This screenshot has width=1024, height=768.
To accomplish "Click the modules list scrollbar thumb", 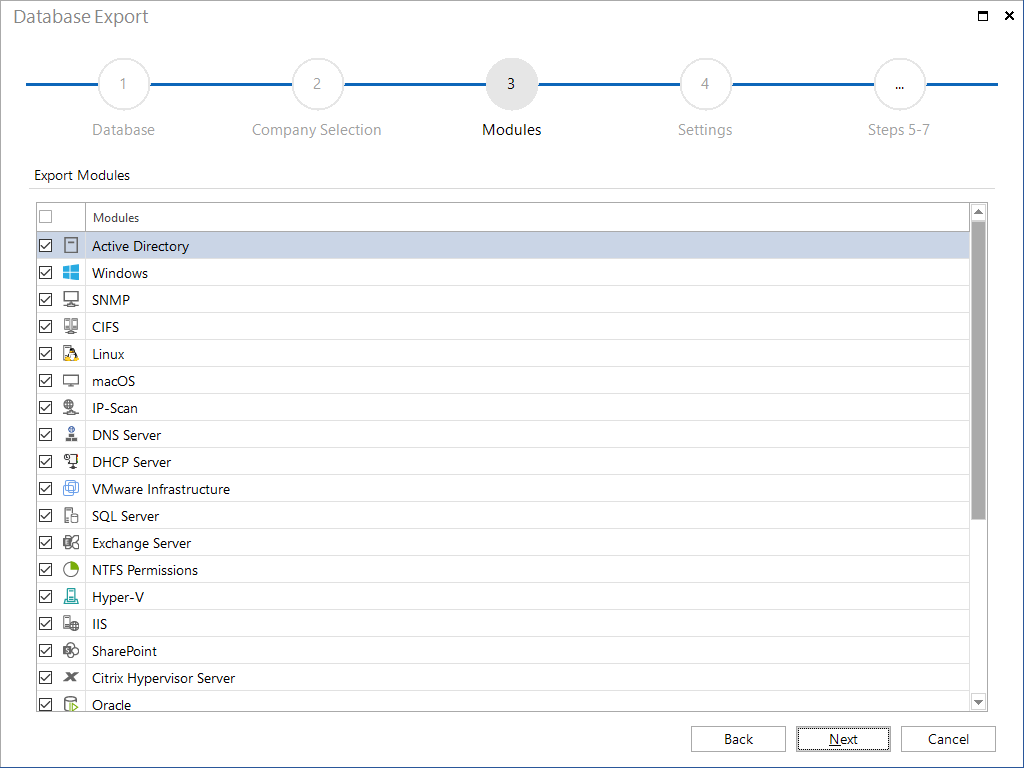I will coord(978,370).
